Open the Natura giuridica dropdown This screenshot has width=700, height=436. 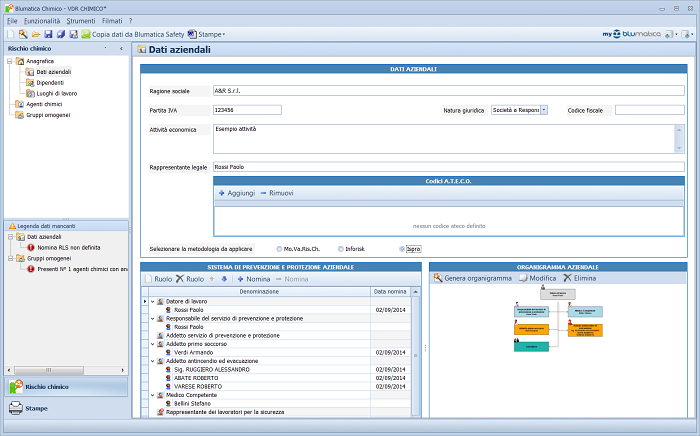point(544,110)
